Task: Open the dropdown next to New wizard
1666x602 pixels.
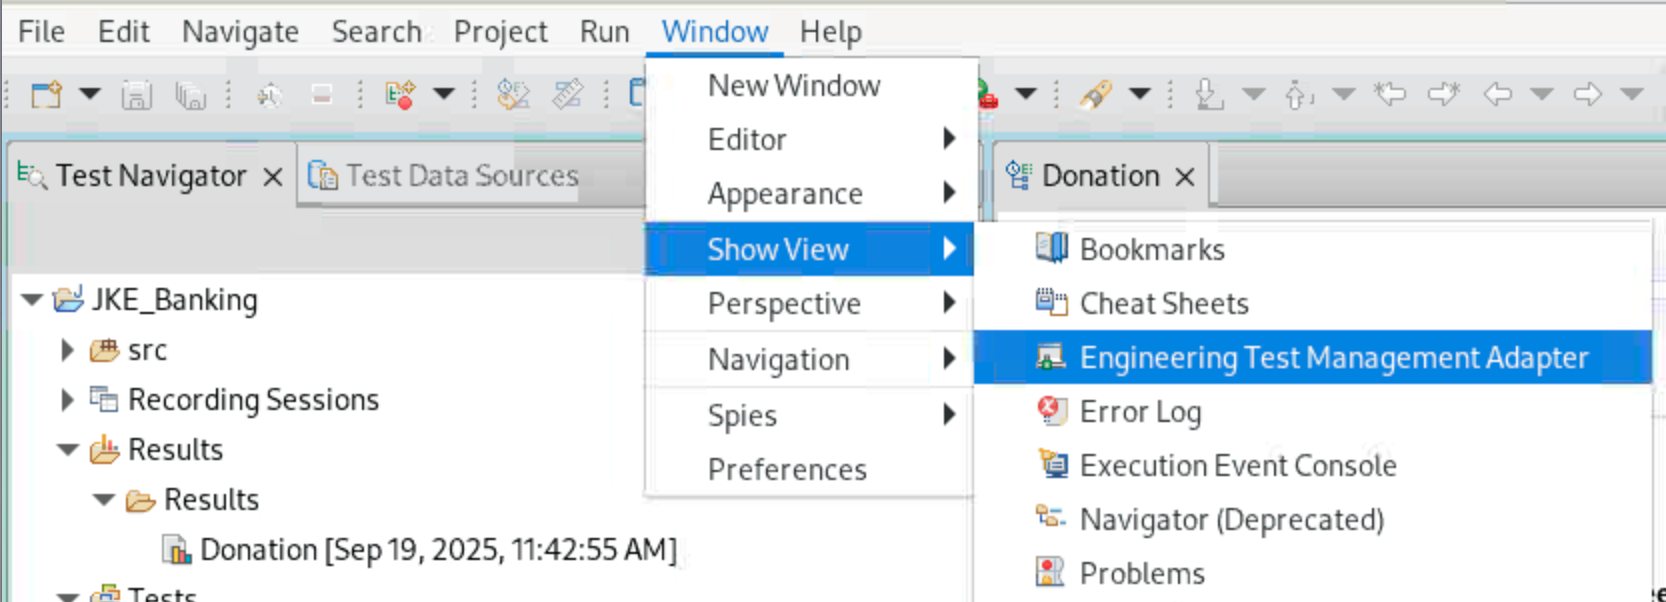Action: point(90,95)
